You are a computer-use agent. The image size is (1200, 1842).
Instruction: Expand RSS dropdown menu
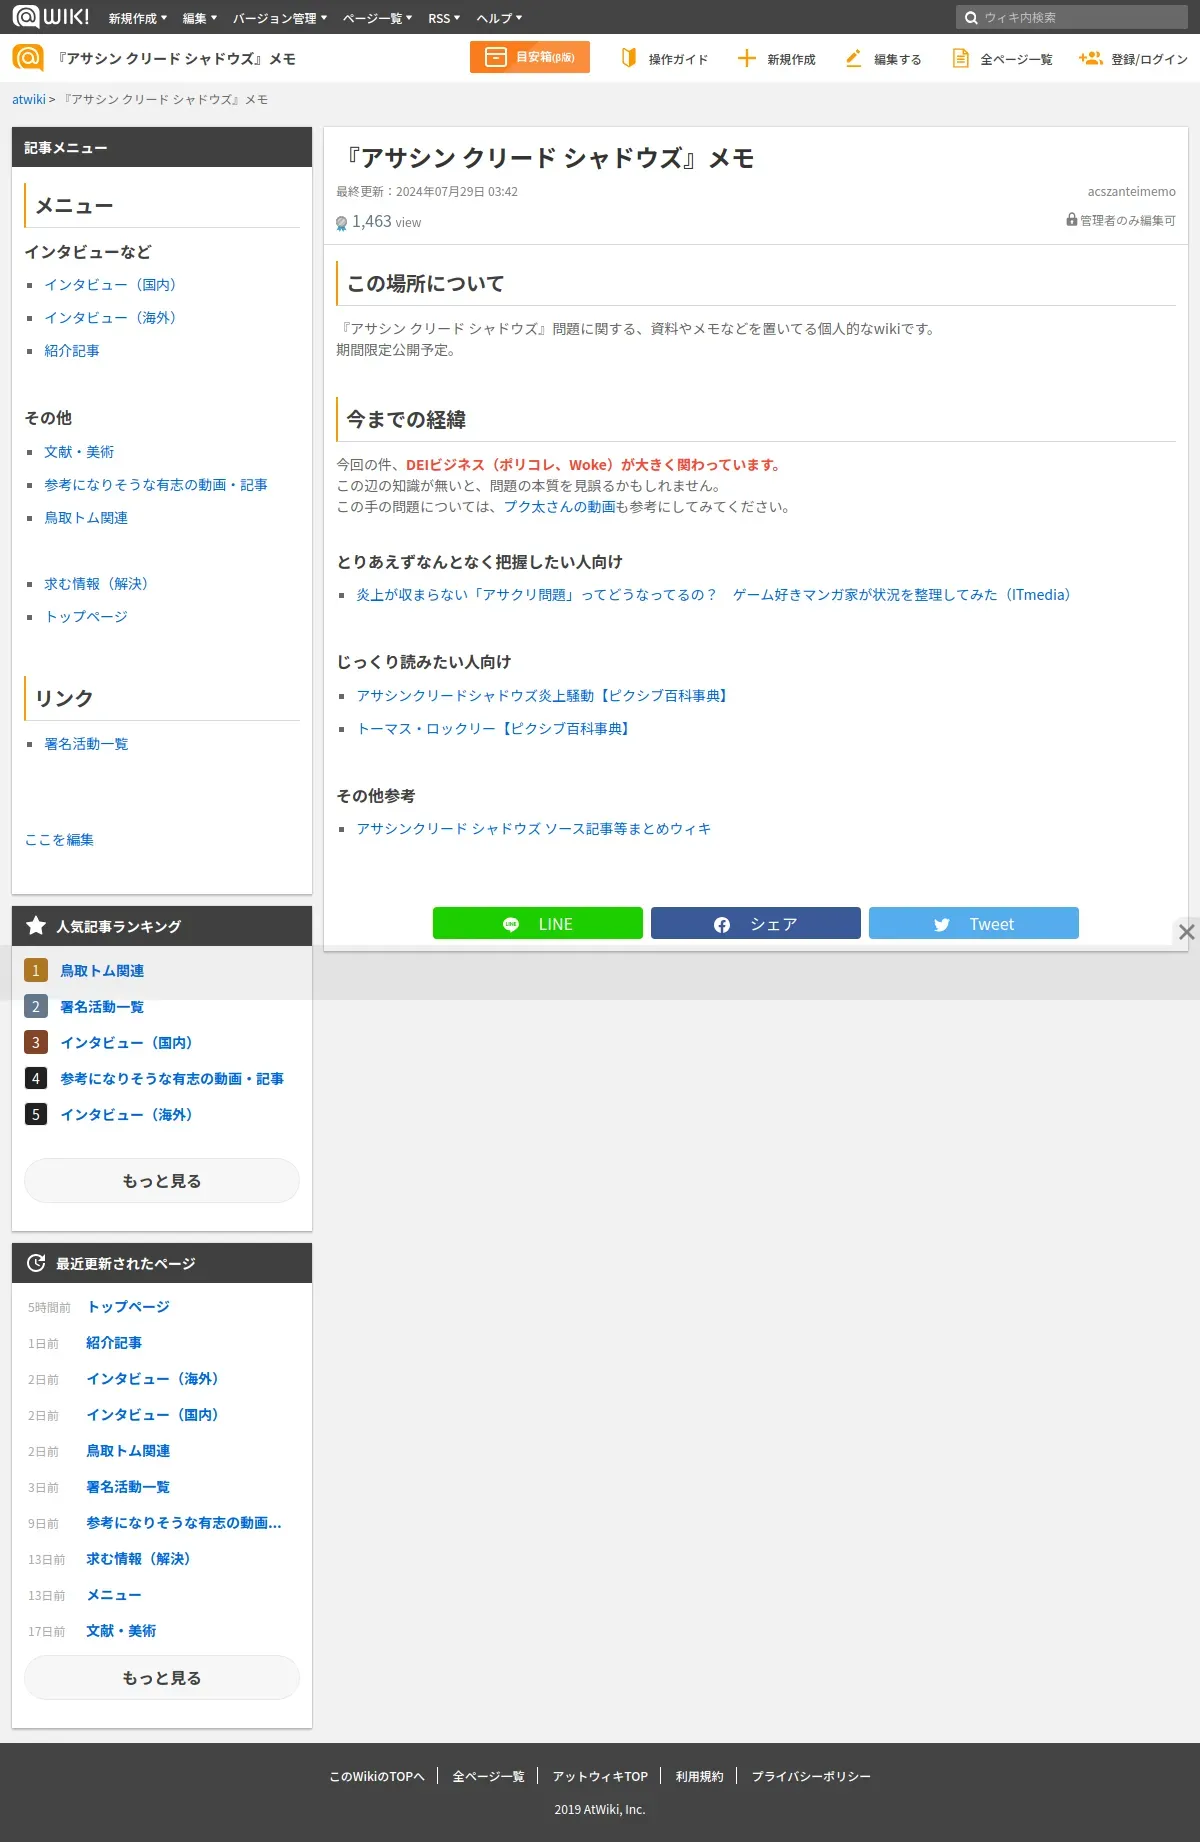click(444, 18)
